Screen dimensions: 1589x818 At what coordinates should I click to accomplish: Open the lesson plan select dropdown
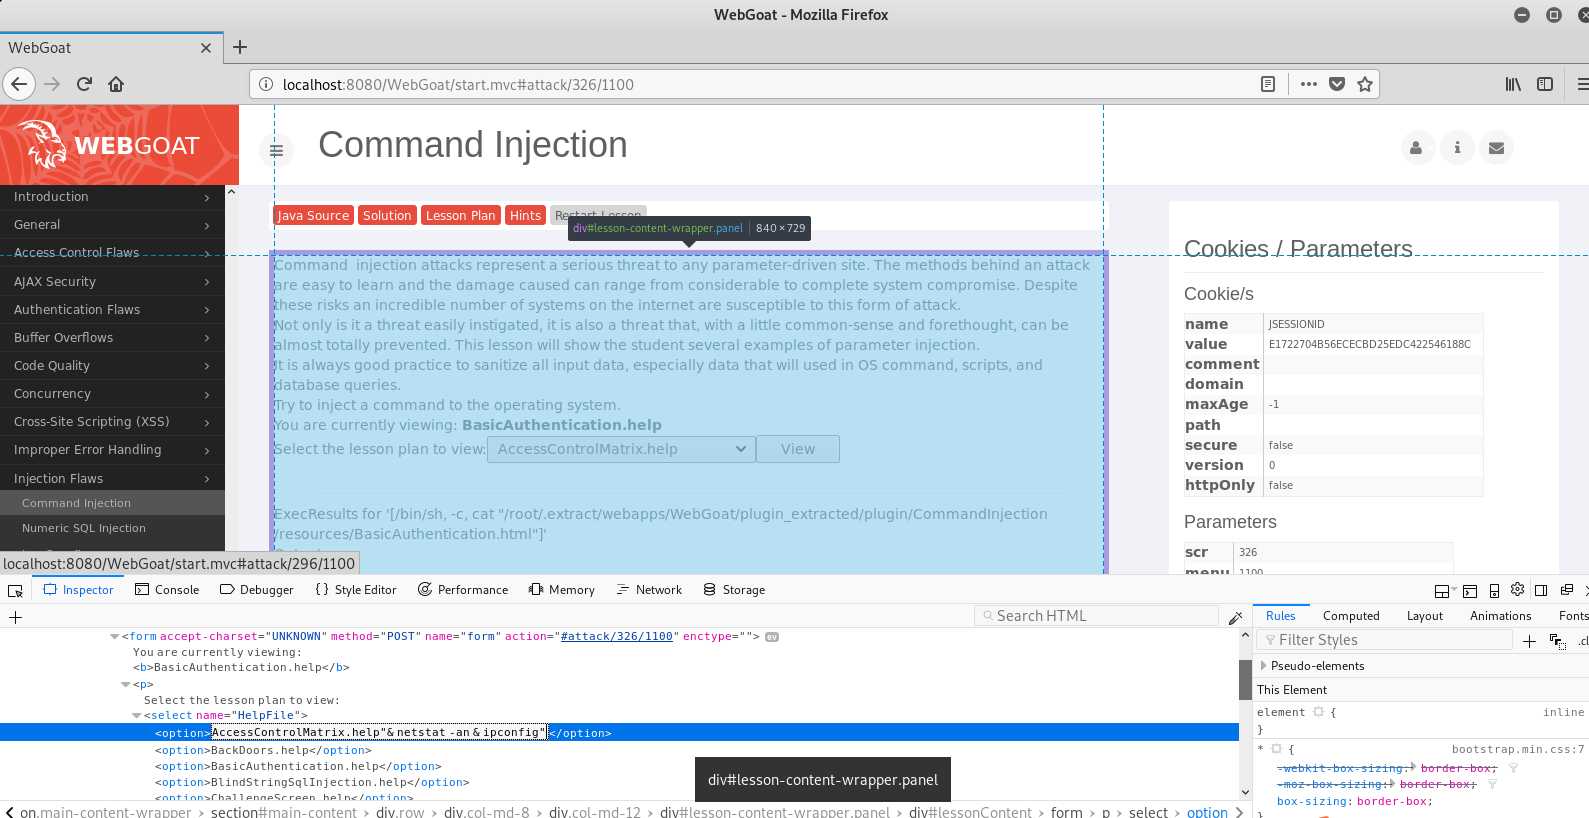point(620,449)
